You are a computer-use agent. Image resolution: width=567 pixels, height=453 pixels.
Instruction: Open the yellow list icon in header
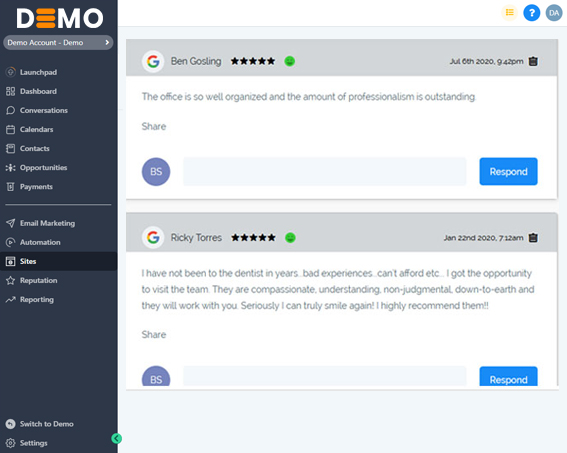coord(510,13)
